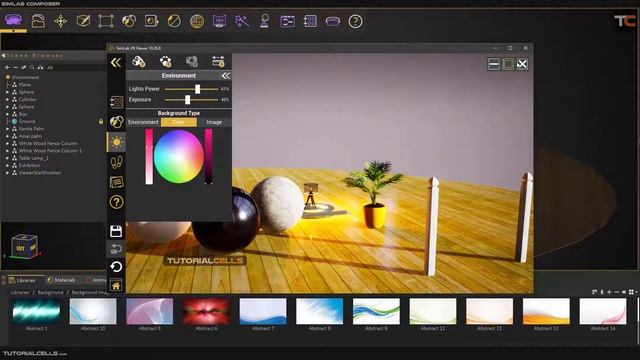Collapse the Scene Browser panel arrow
640x360 pixels.
3,55
